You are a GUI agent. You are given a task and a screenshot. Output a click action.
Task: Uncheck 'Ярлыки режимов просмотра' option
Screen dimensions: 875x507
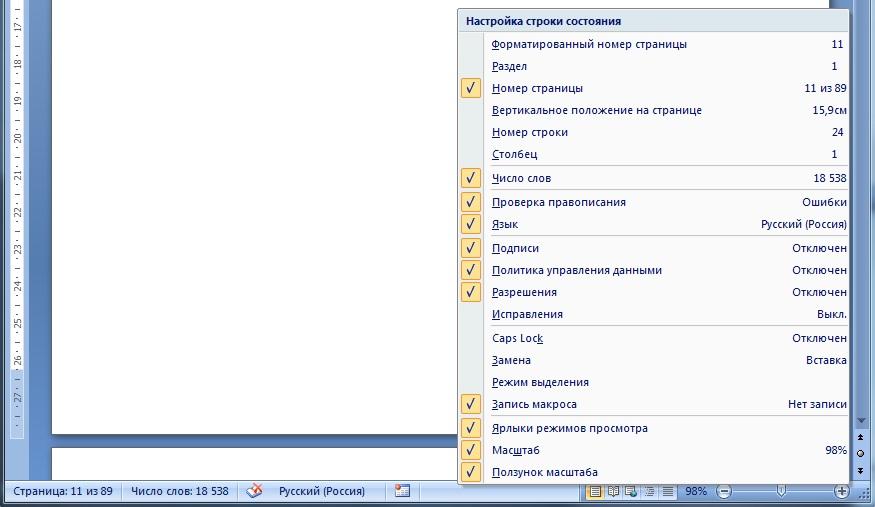click(x=653, y=428)
